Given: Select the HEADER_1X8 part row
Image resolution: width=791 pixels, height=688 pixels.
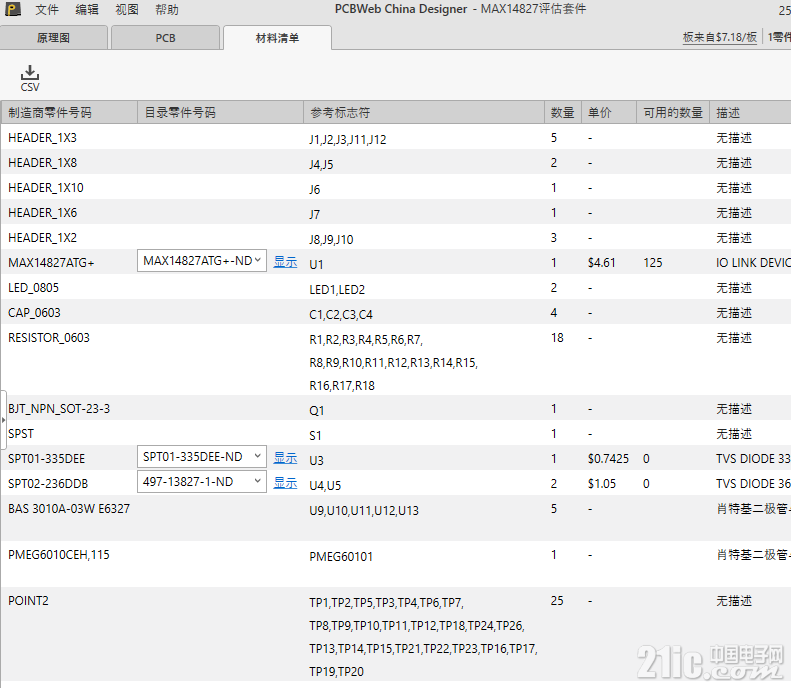Looking at the screenshot, I should pyautogui.click(x=396, y=162).
